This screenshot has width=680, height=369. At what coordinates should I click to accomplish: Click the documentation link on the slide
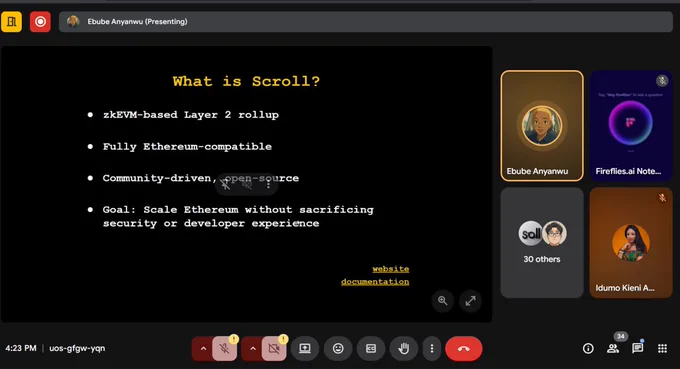click(x=375, y=282)
